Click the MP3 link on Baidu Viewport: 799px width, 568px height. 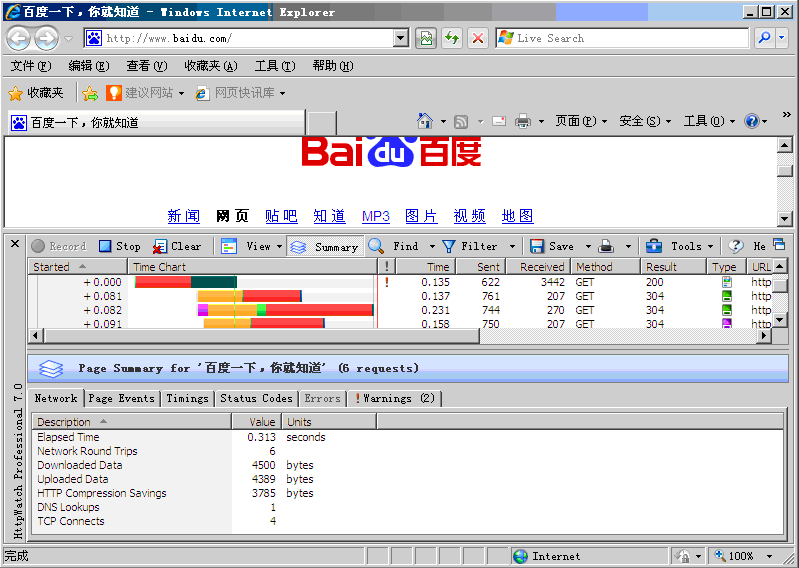[x=376, y=217]
